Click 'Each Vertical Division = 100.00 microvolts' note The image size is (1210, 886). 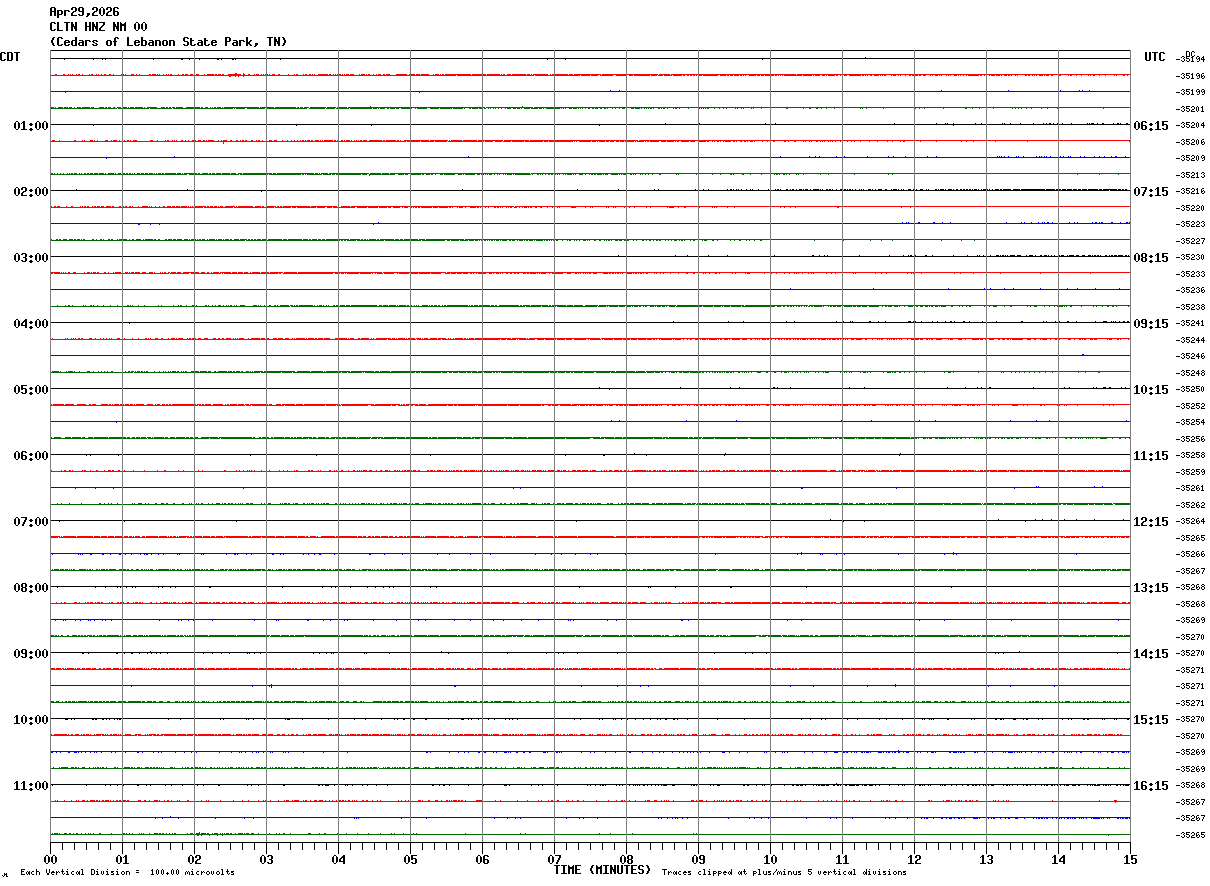pos(128,873)
